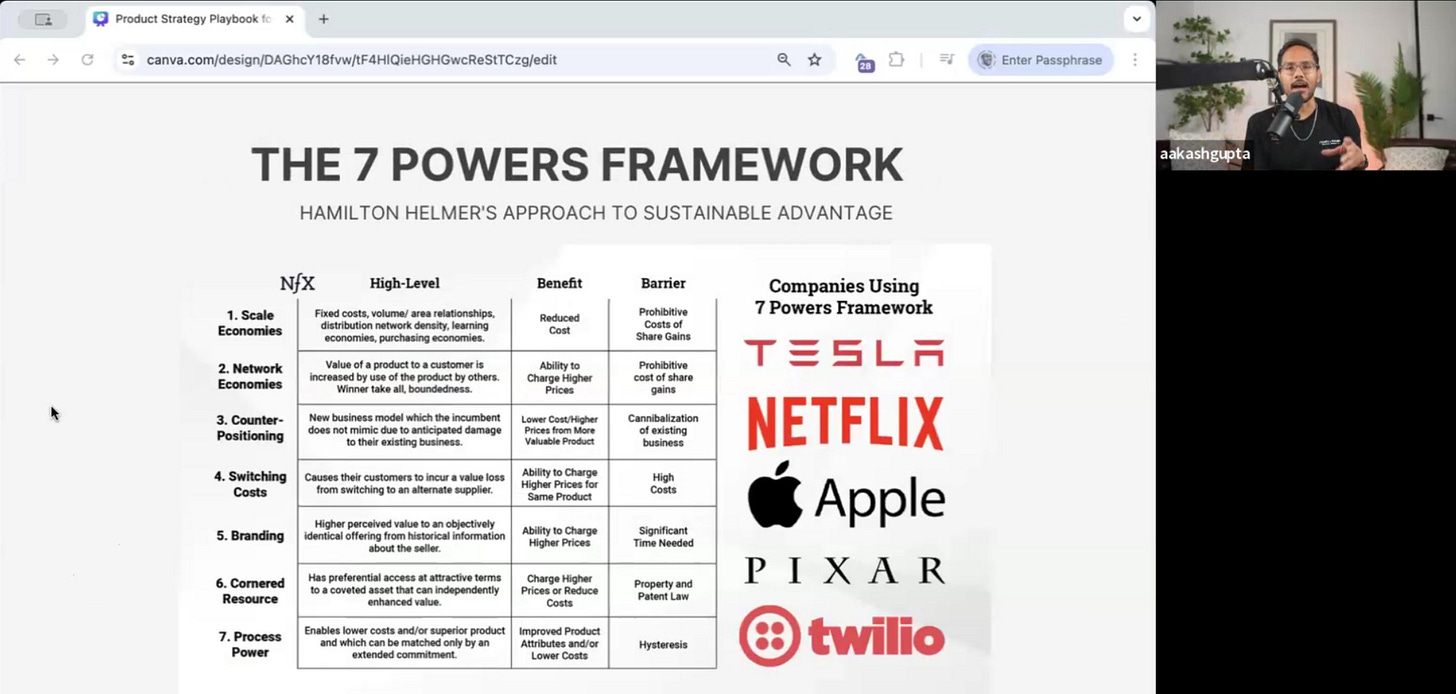Screen dimensions: 1456x694
Task: Click the 'Property and Patent Law' cell
Action: 663,590
